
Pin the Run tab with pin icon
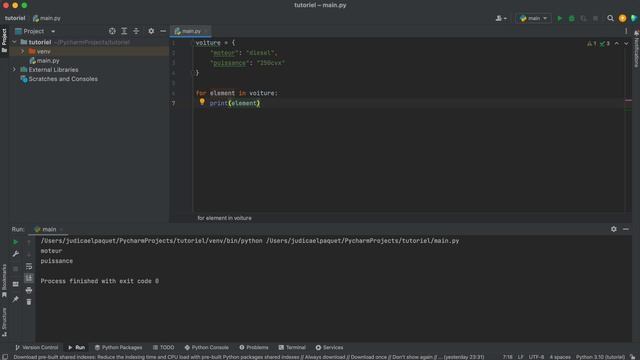click(16, 299)
